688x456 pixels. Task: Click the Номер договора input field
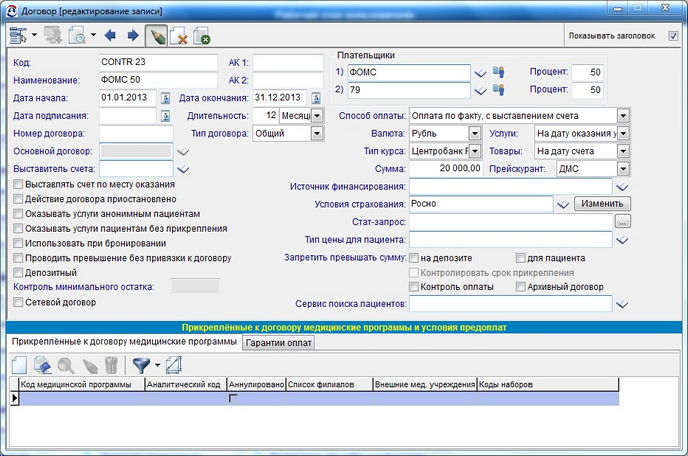tap(136, 133)
